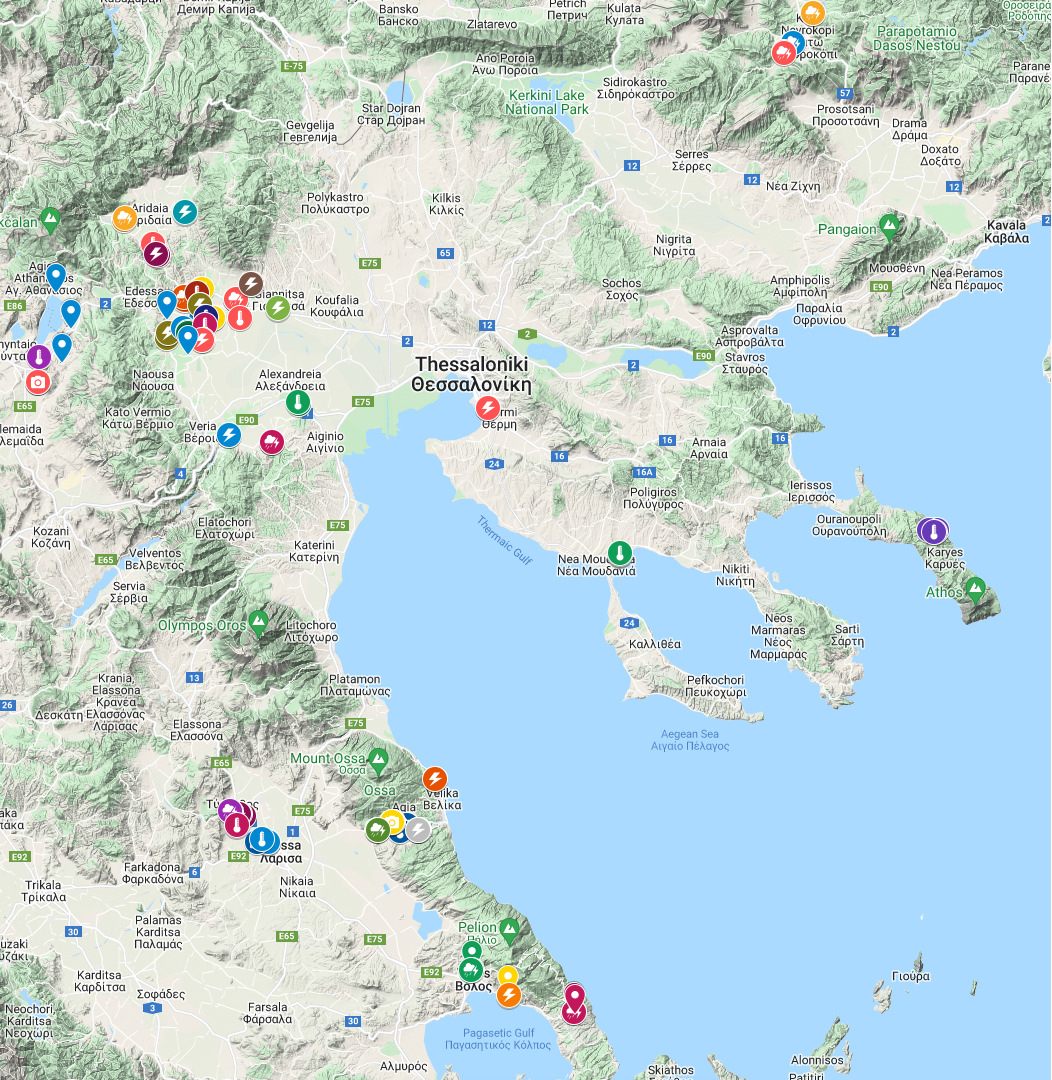The image size is (1052, 1080).
Task: Click gray lightning marker near Agia
Action: 417,830
